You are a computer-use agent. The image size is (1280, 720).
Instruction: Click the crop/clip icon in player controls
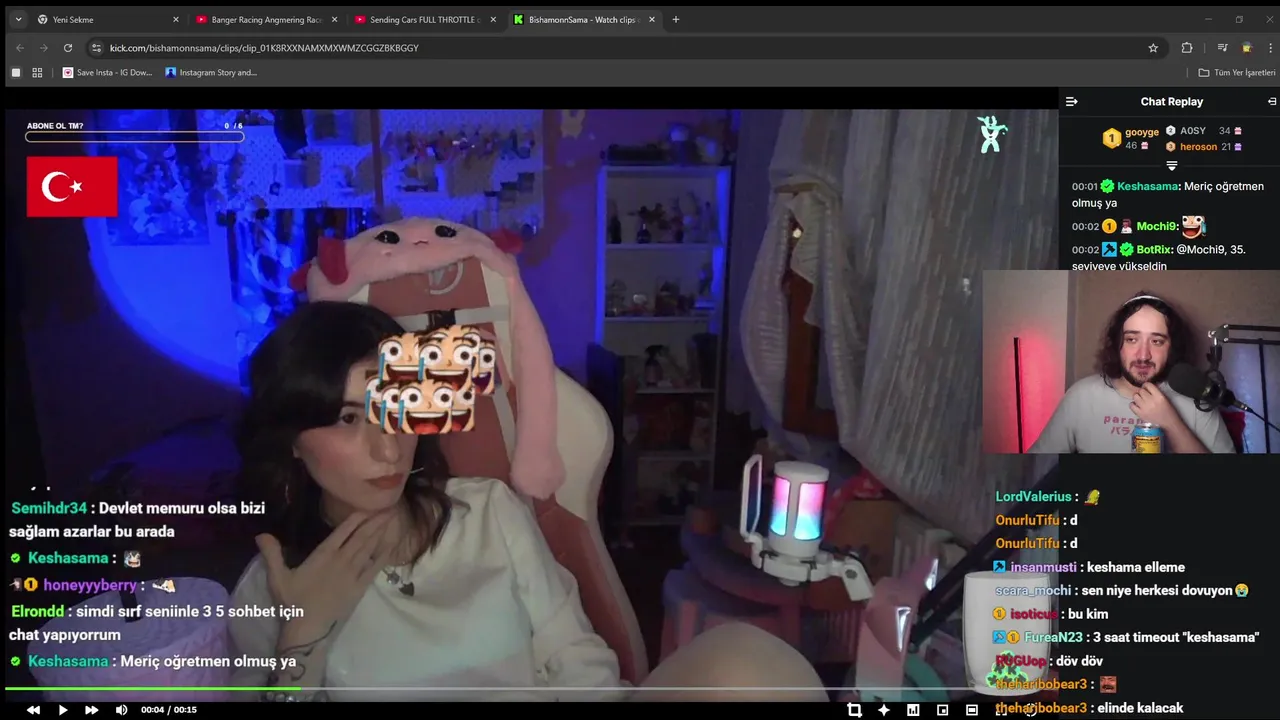coord(854,710)
